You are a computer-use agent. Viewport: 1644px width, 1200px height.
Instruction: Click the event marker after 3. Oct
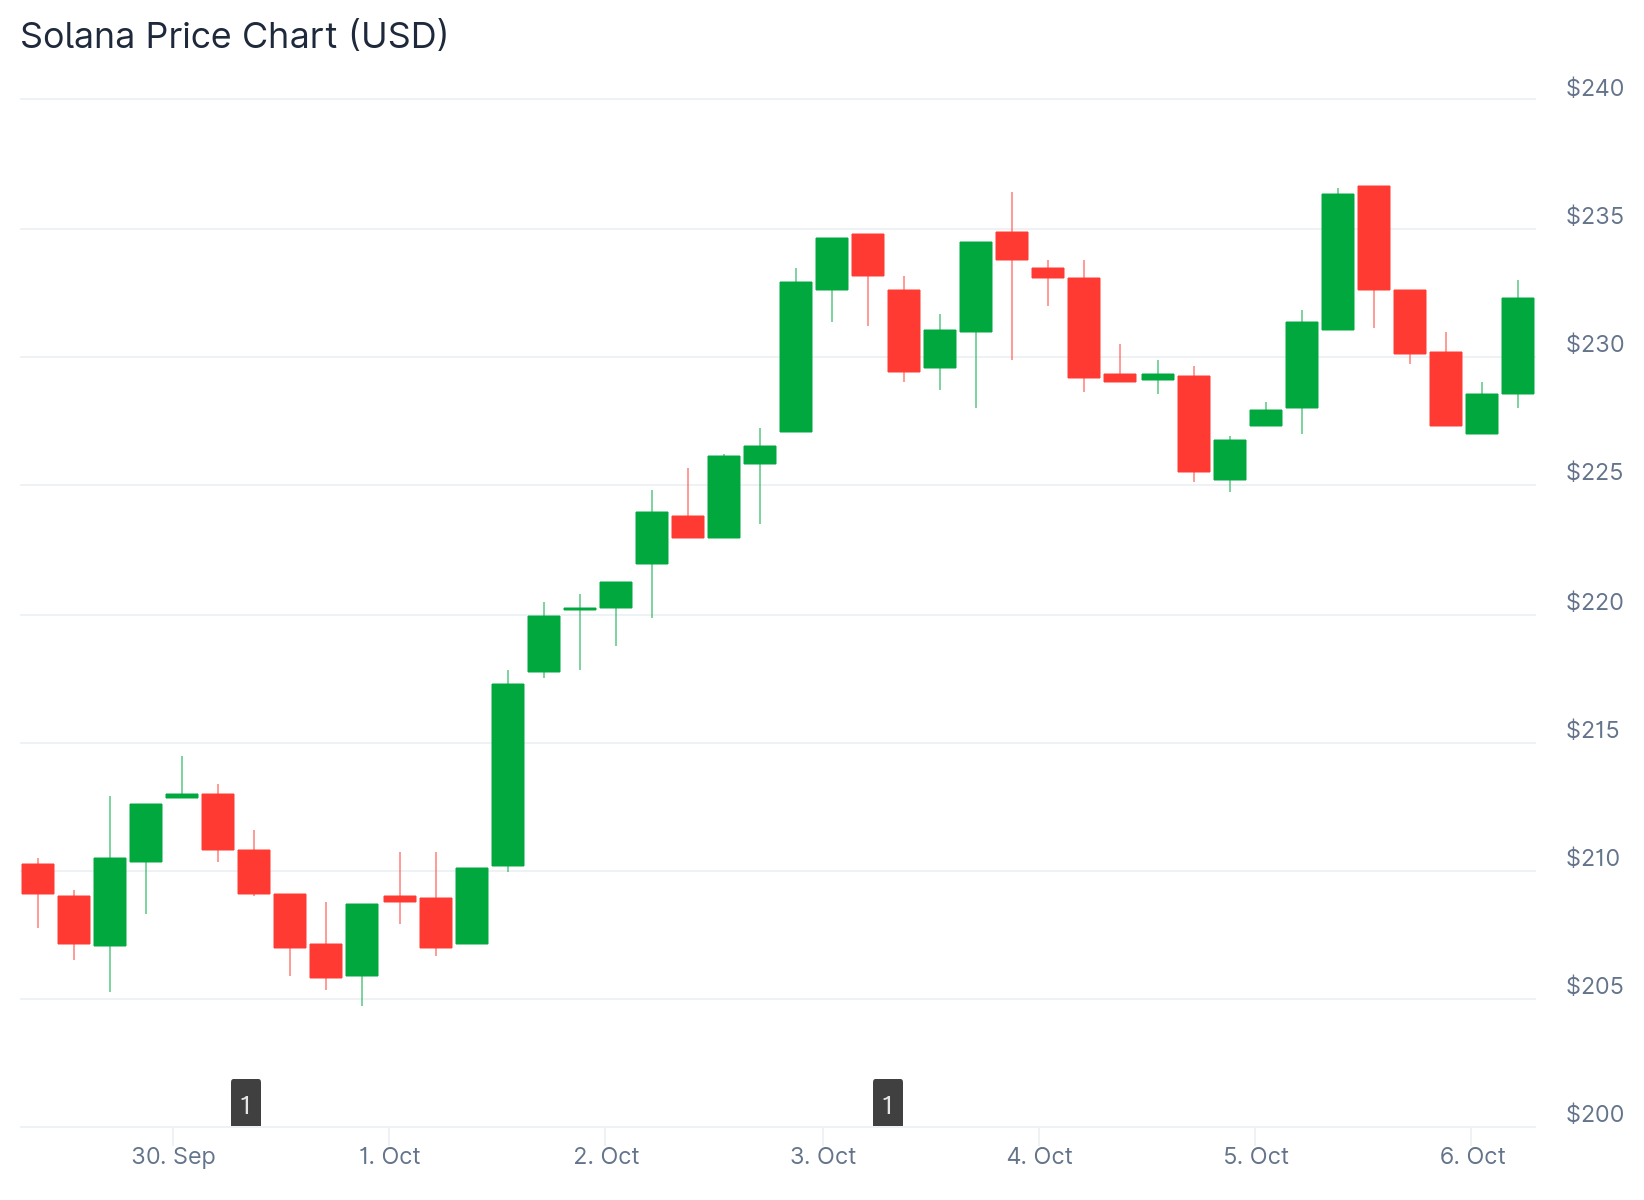(x=887, y=1104)
